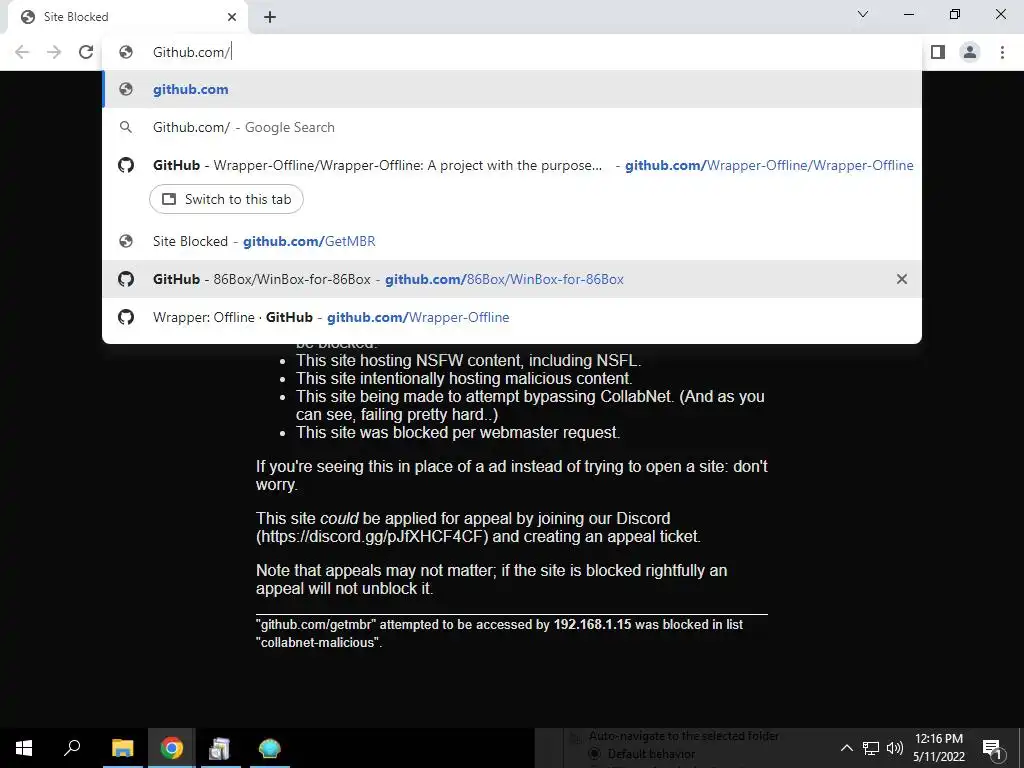Screen dimensions: 1024x768
Task: Open the Windows Start menu
Action: pyautogui.click(x=24, y=748)
